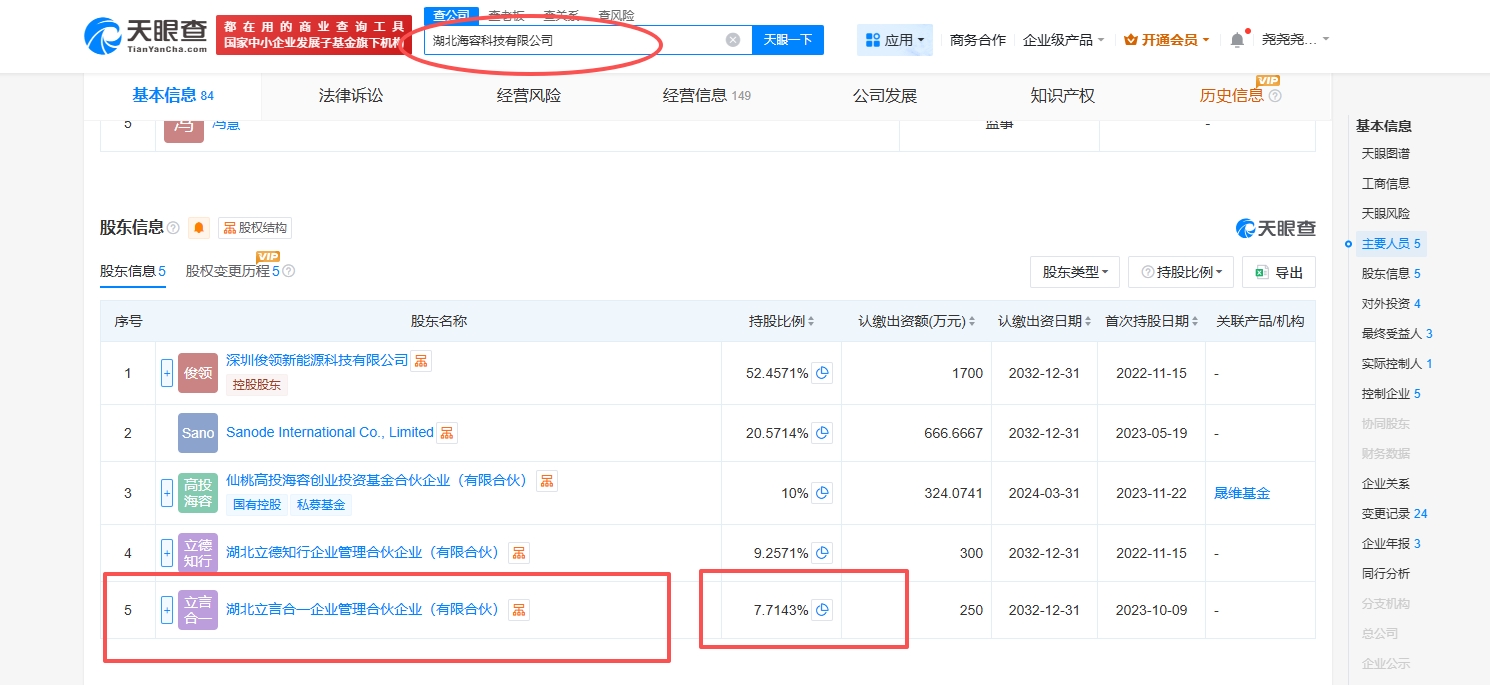Click the Tianyancha logo
1490x685 pixels.
145,35
